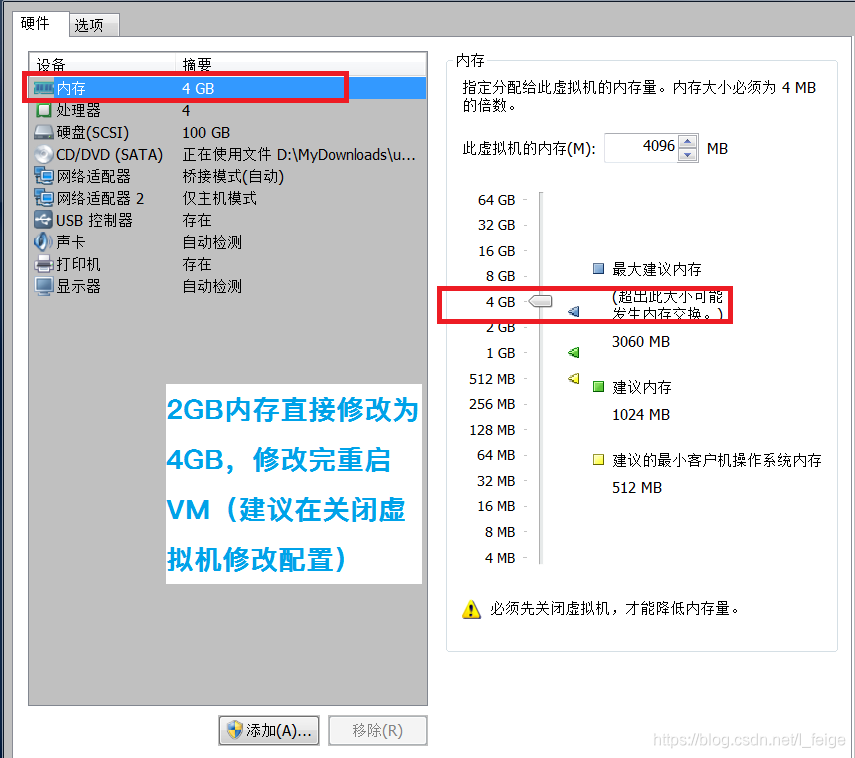This screenshot has width=855, height=758.
Task: Click the printer (打印机) icon
Action: tap(44, 264)
